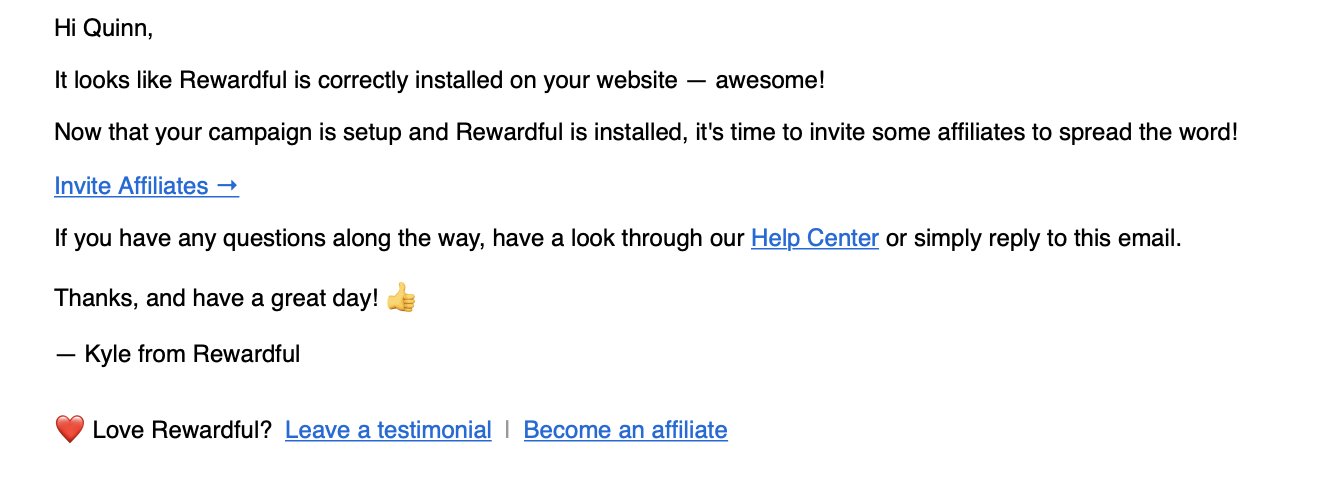Screen dimensions: 1320x484
Task: Click the thumbs-up emoji
Action: click(401, 297)
